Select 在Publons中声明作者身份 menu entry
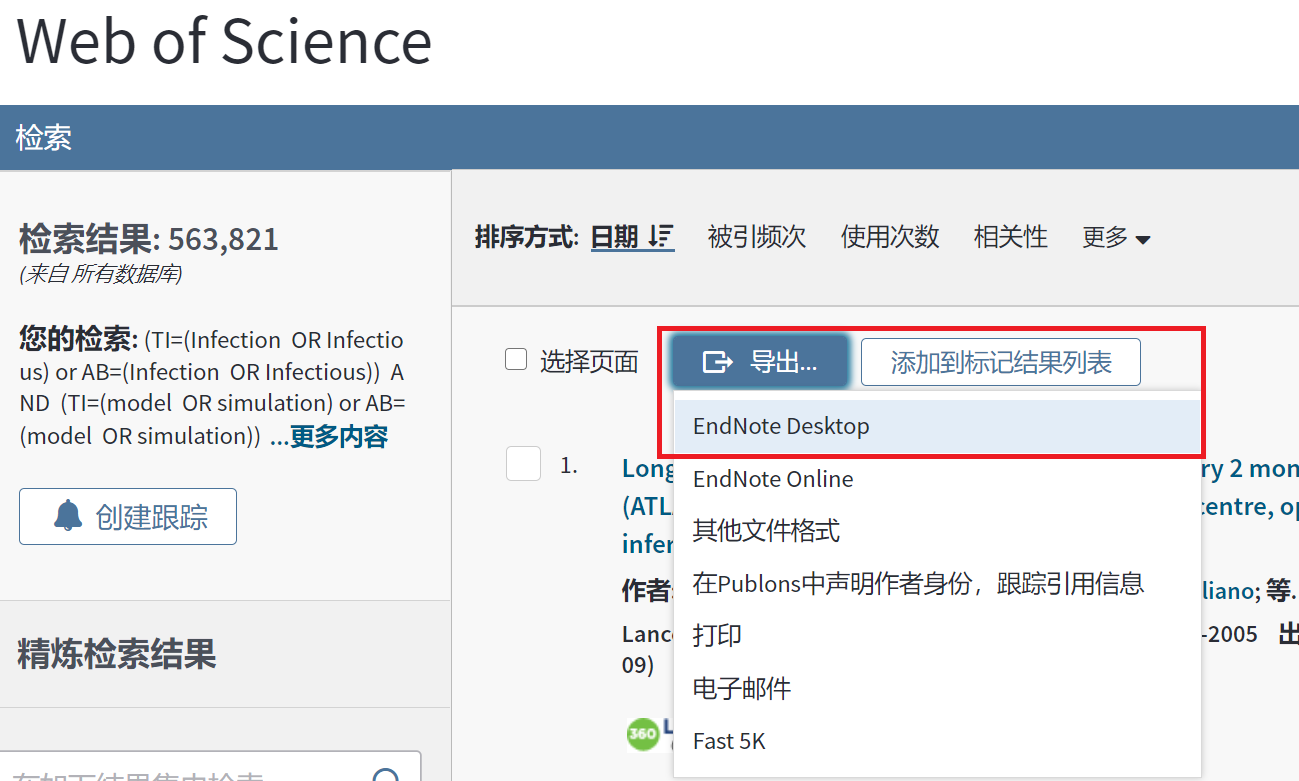Viewport: 1299px width, 781px height. tap(937, 584)
